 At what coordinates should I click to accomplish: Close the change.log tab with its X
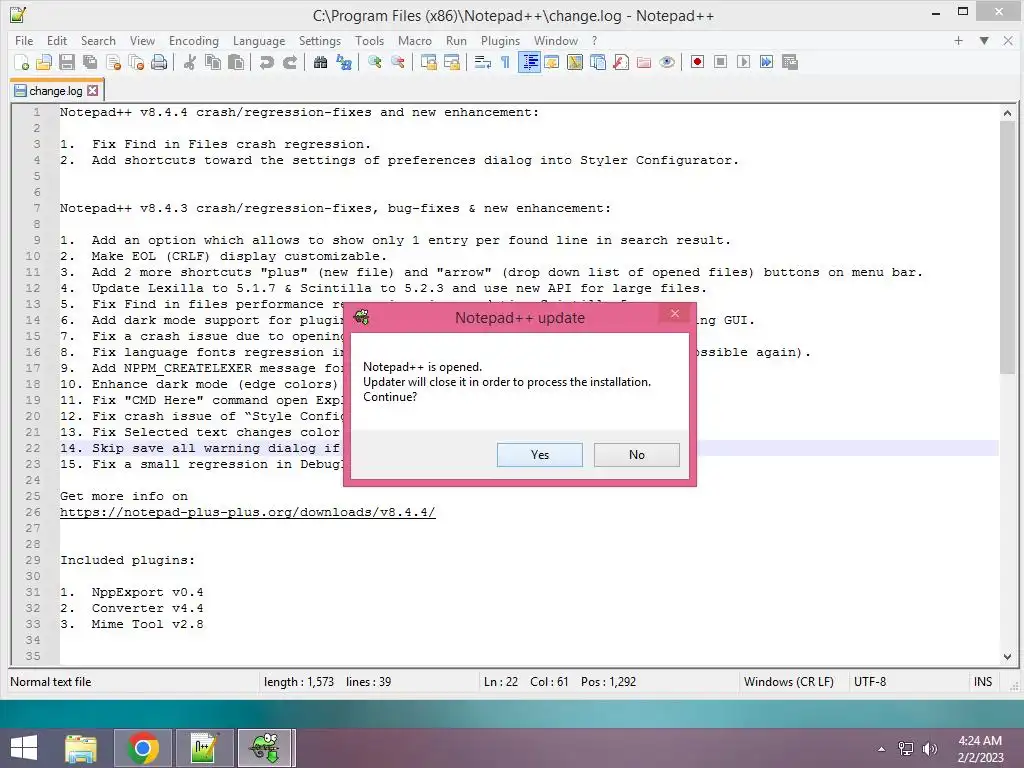click(x=93, y=91)
